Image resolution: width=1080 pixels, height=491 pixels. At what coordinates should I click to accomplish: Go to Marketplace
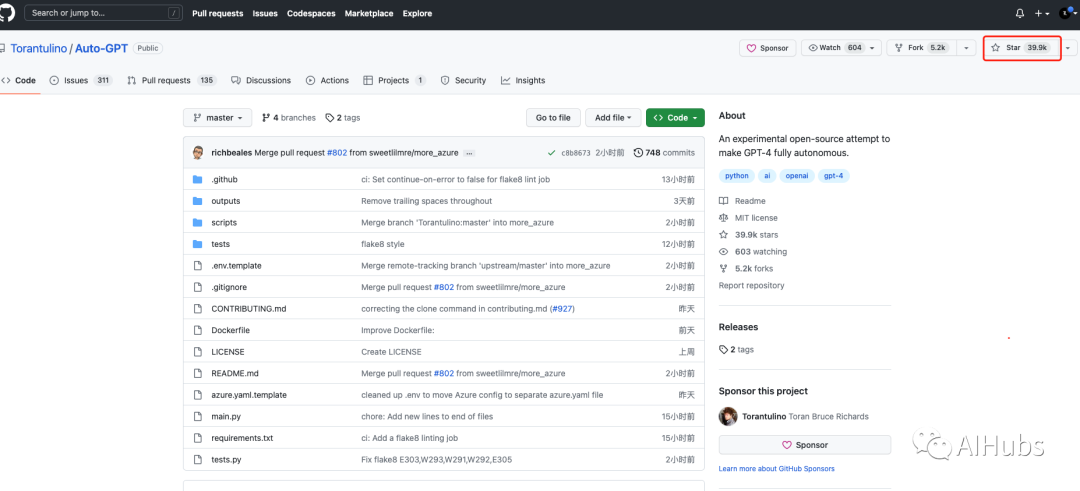tap(368, 13)
